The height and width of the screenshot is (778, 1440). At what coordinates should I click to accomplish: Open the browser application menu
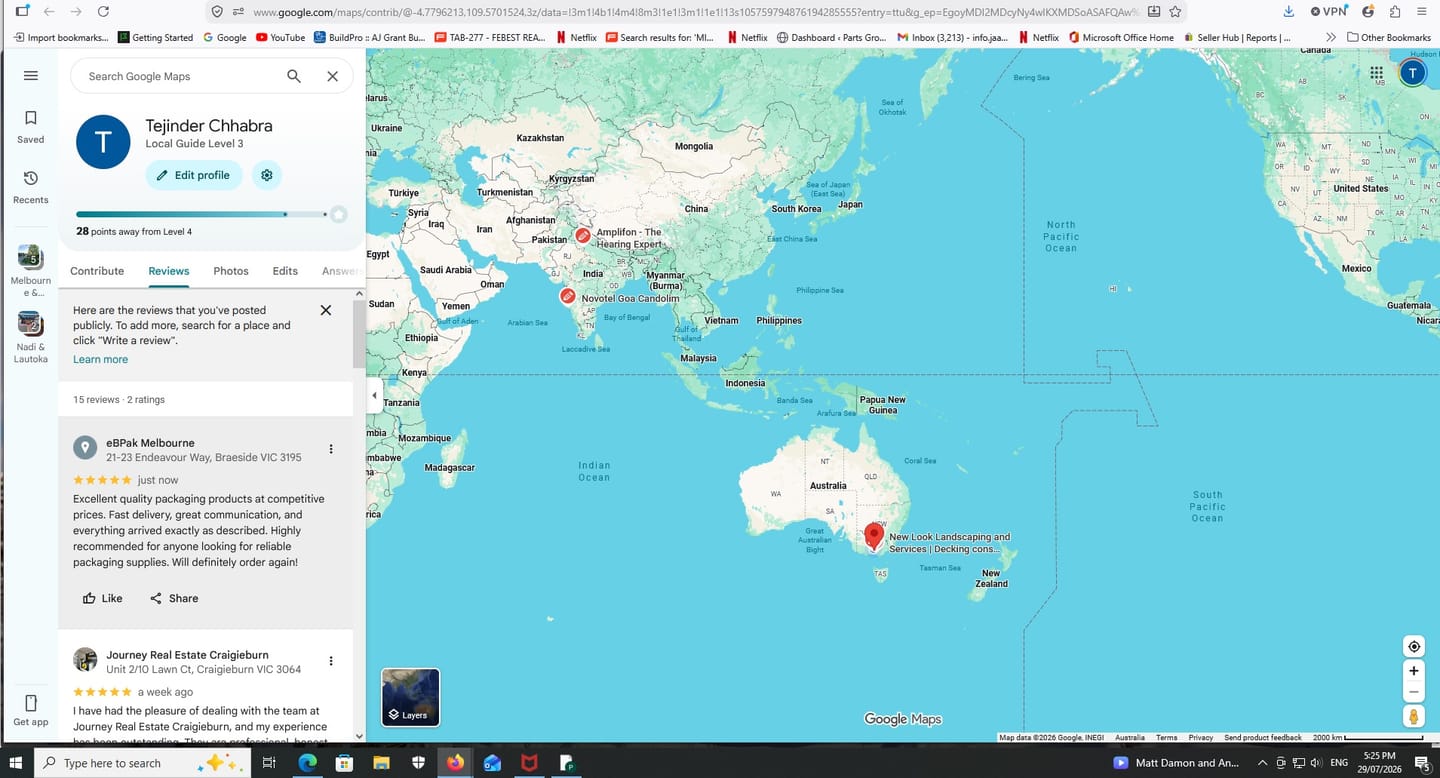(1422, 12)
